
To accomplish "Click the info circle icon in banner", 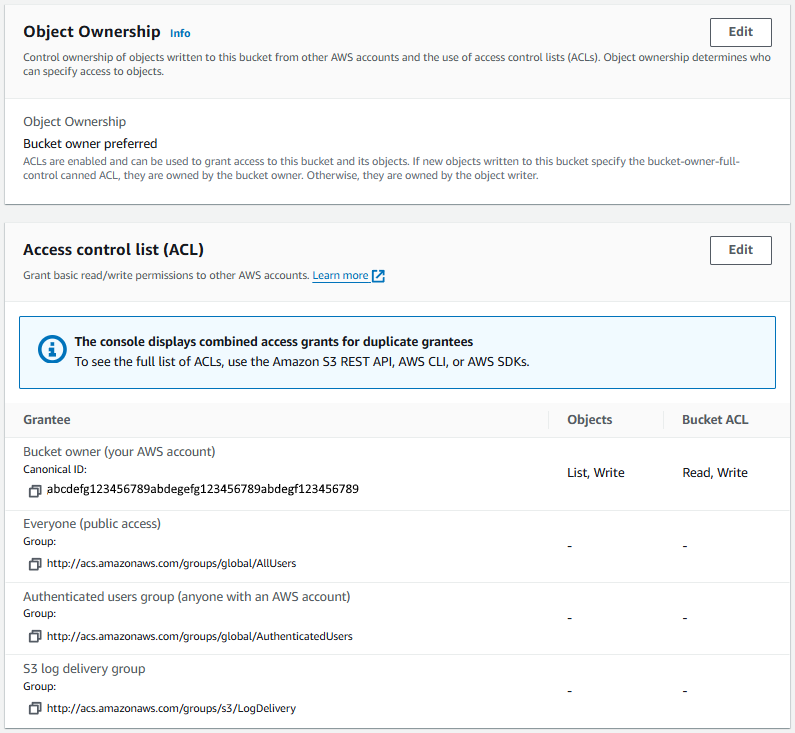I will pyautogui.click(x=52, y=349).
